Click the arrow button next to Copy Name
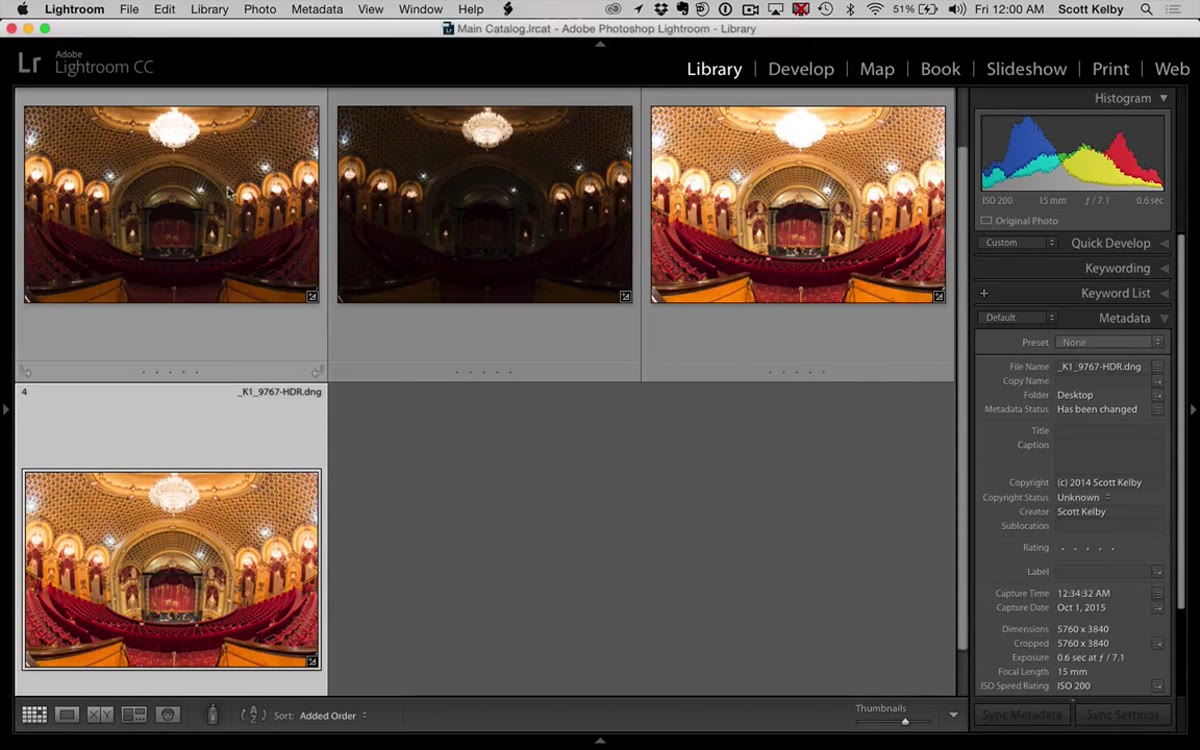This screenshot has height=750, width=1200. [1157, 381]
